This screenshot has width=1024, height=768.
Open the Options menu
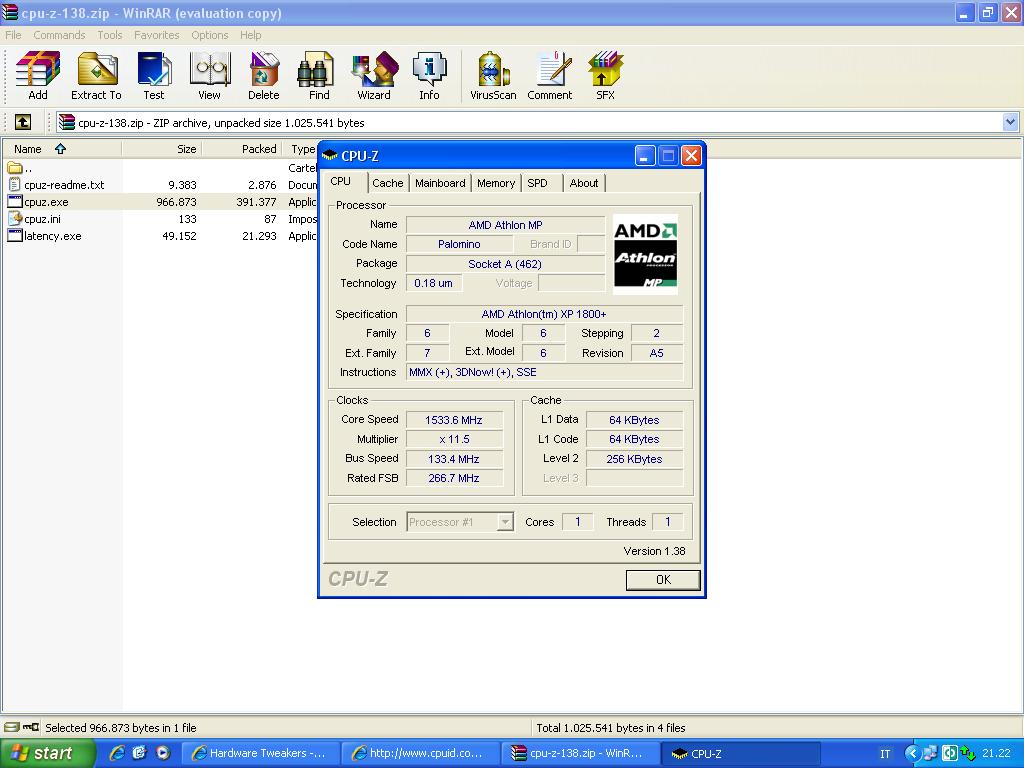pyautogui.click(x=210, y=35)
